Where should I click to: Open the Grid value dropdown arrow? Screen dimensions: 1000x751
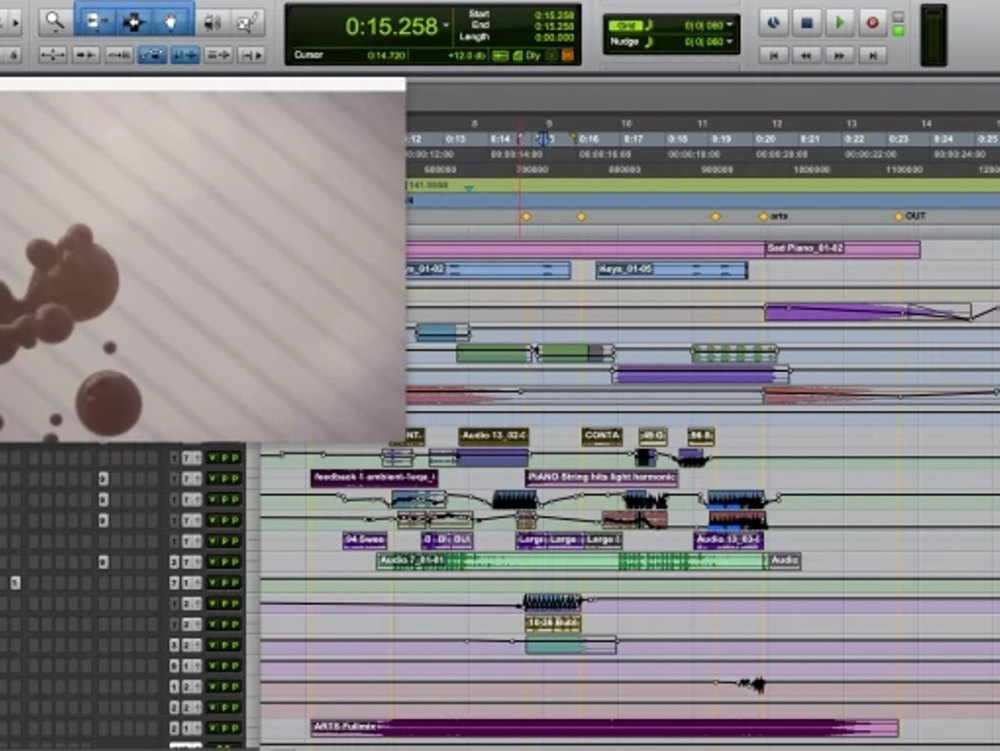tap(729, 26)
